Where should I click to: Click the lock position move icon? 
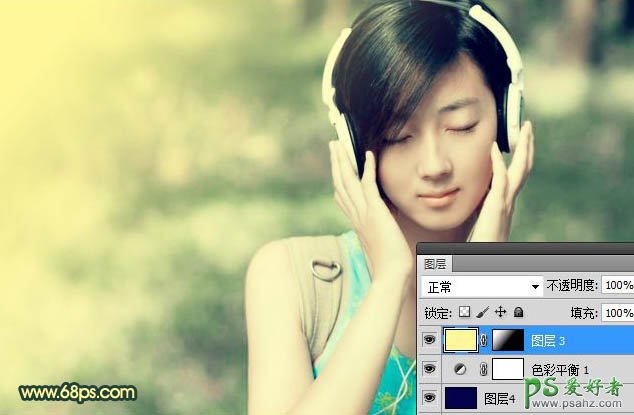[498, 313]
